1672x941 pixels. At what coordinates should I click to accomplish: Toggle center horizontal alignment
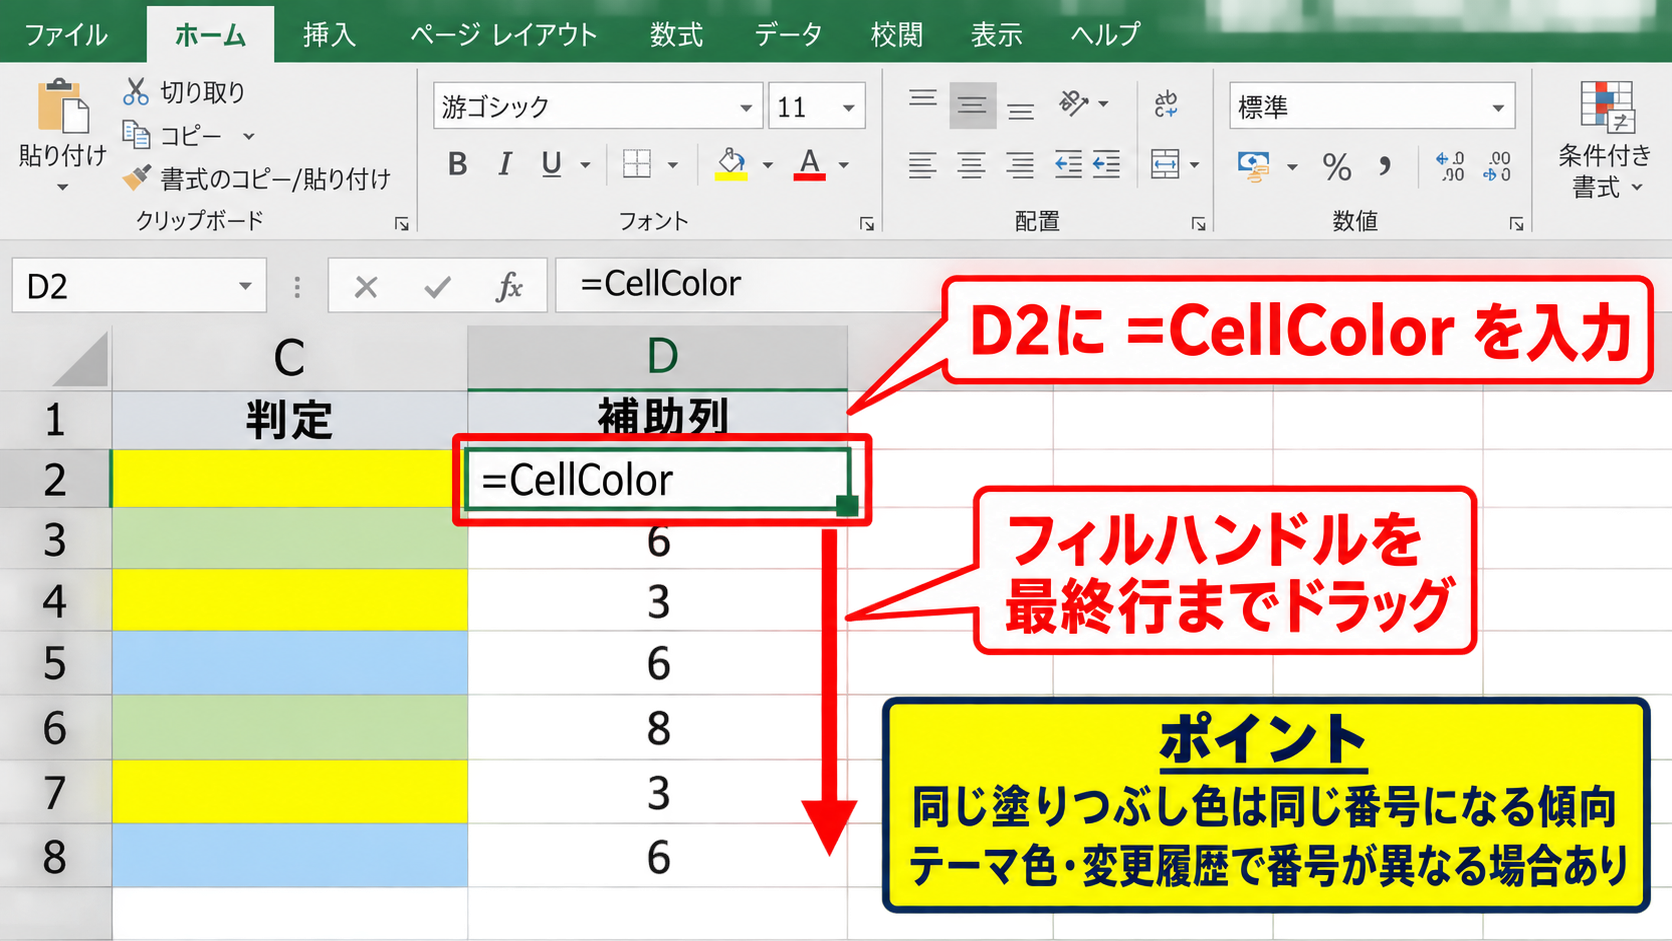click(x=971, y=164)
